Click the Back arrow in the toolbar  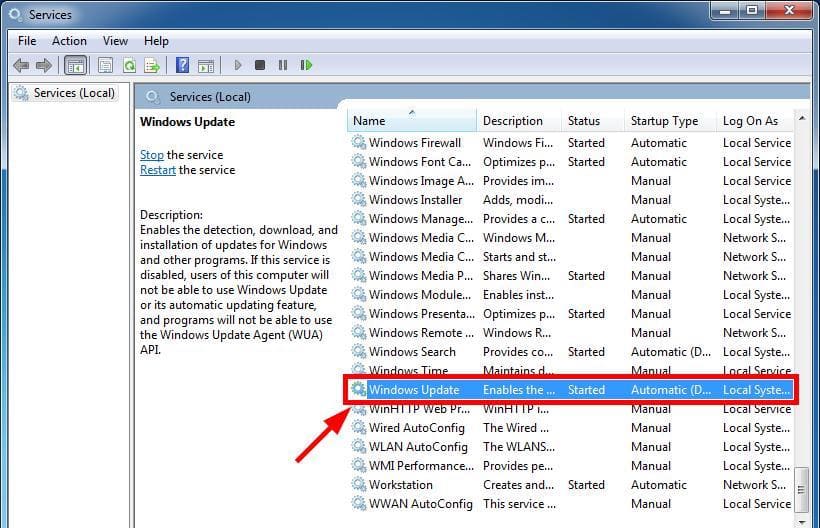tap(21, 65)
